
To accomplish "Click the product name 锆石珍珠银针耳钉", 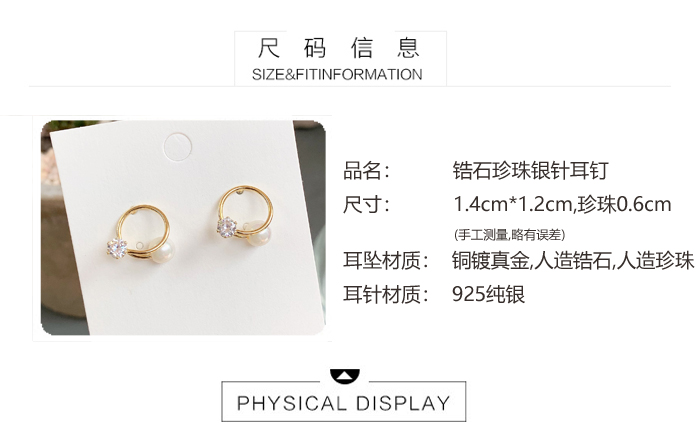I will (530, 170).
